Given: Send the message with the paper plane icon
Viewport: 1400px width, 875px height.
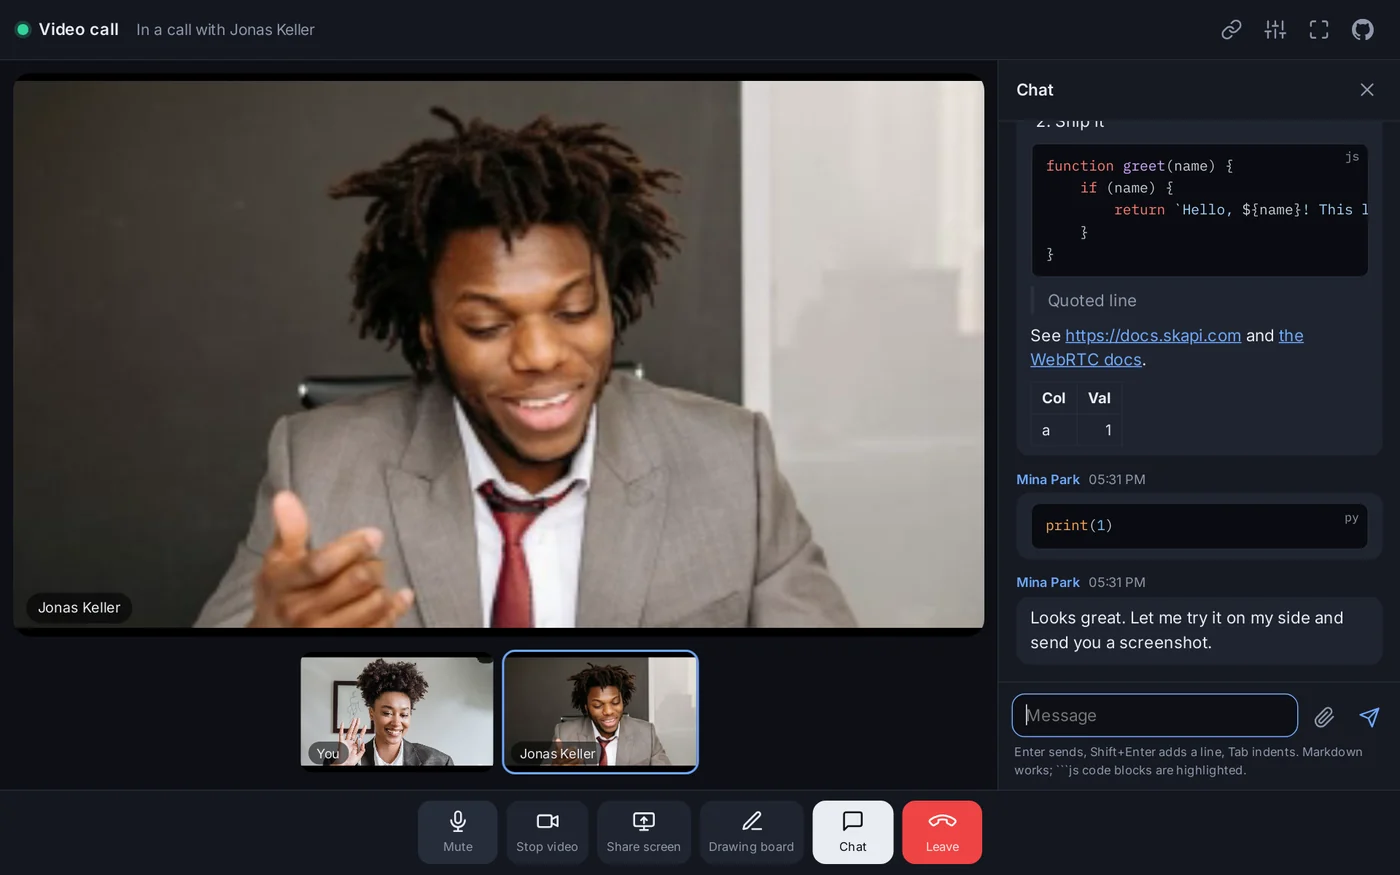Looking at the screenshot, I should click(x=1369, y=716).
